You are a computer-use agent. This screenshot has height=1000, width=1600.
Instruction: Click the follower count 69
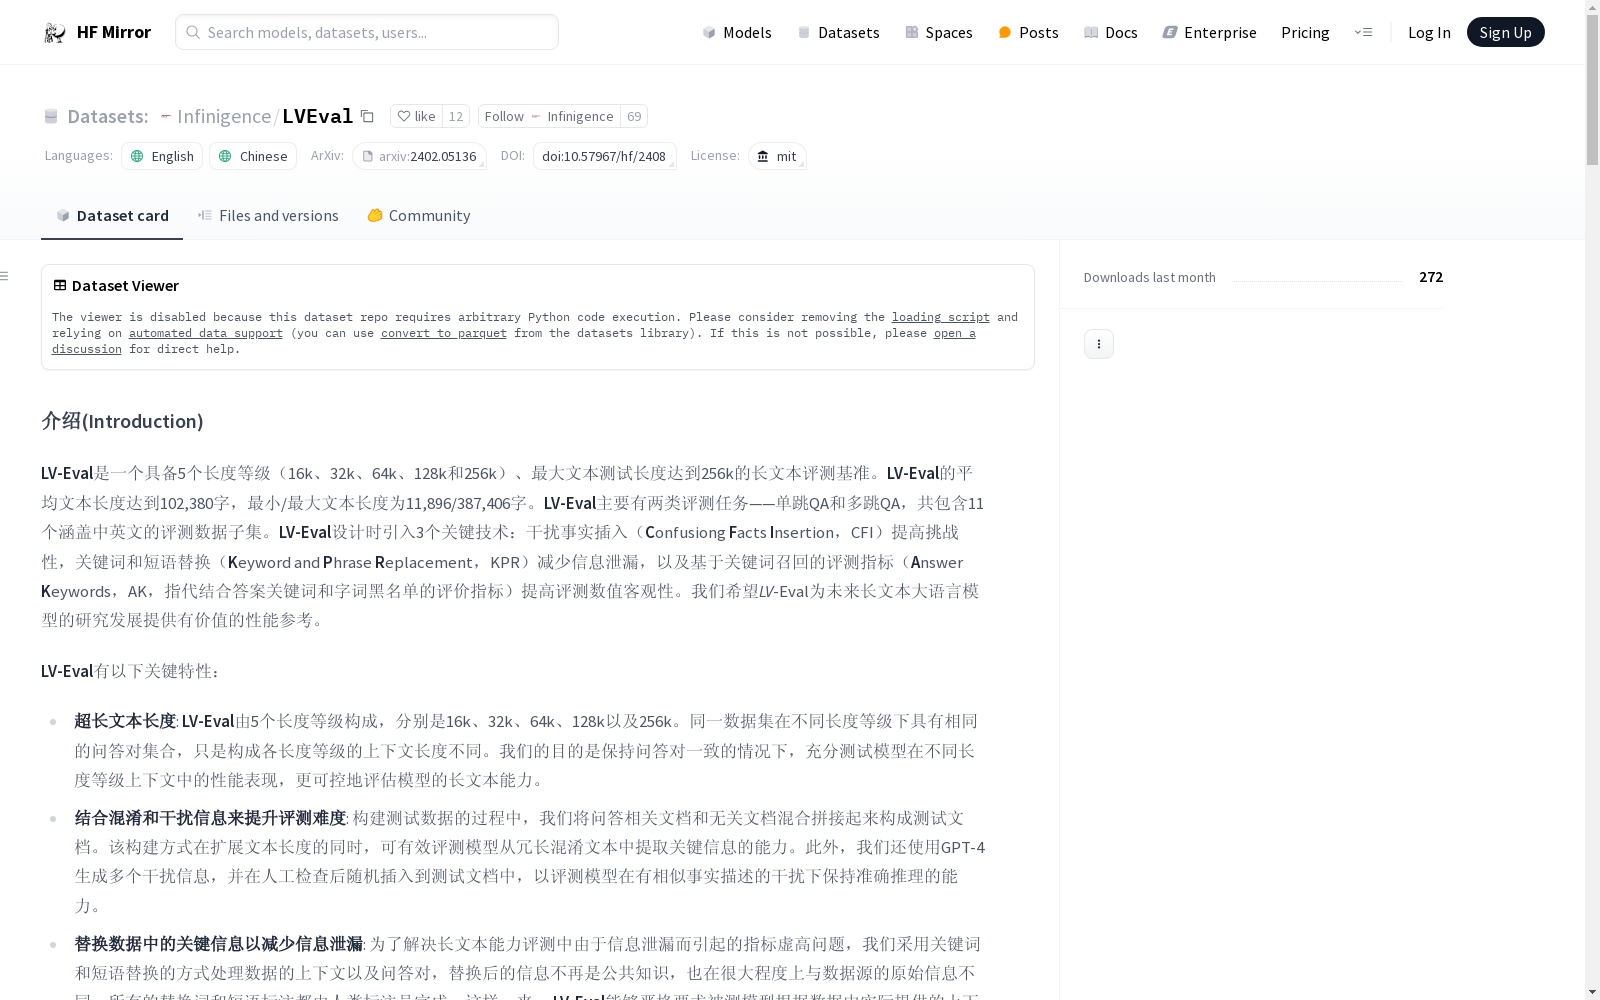(x=634, y=116)
